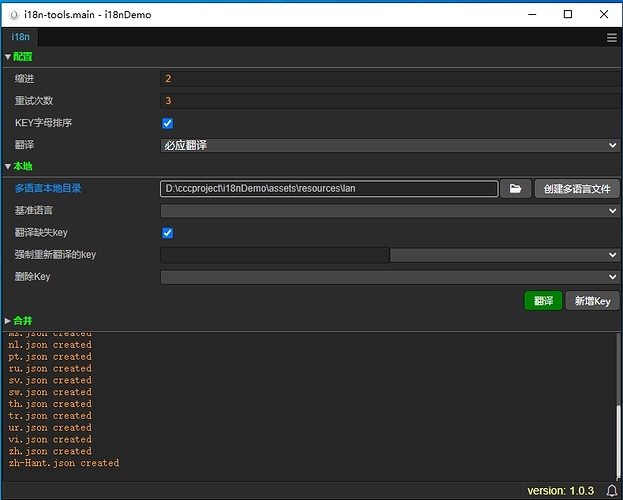Click log line tr.json created
The width and height of the screenshot is (623, 500).
pos(50,416)
